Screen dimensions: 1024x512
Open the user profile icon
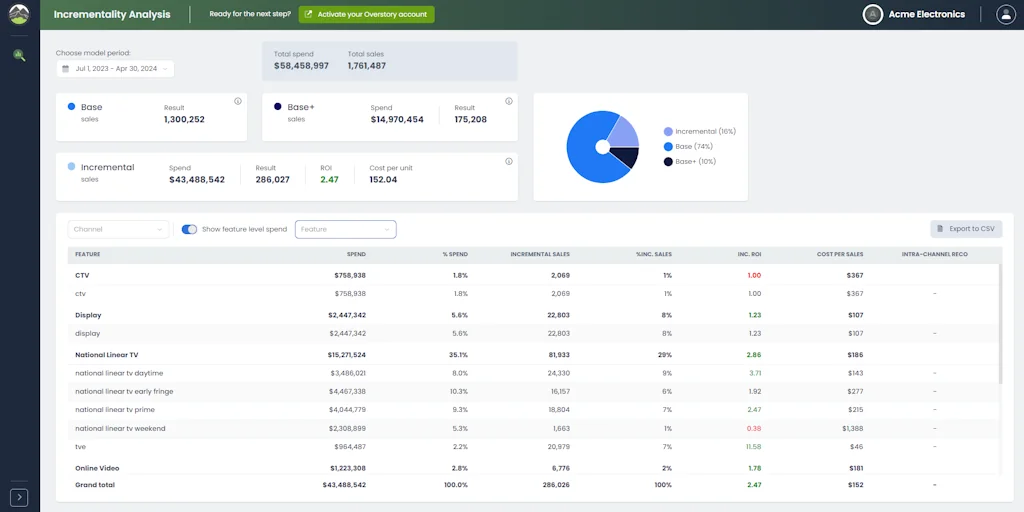pos(1005,14)
